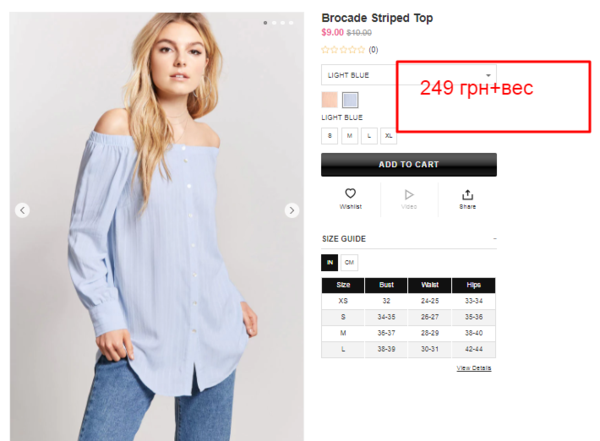Select the second image carousel dot

[274, 23]
